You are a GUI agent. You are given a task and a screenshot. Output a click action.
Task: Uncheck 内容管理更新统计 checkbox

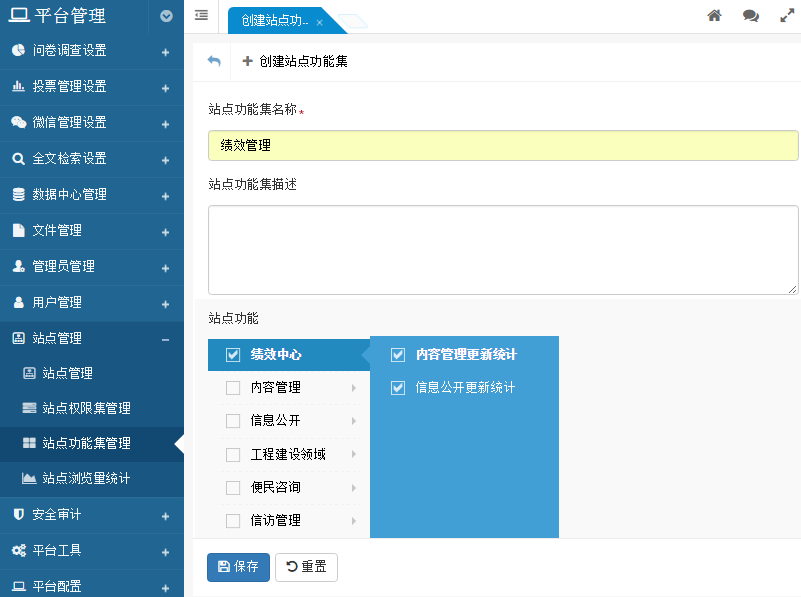point(398,355)
